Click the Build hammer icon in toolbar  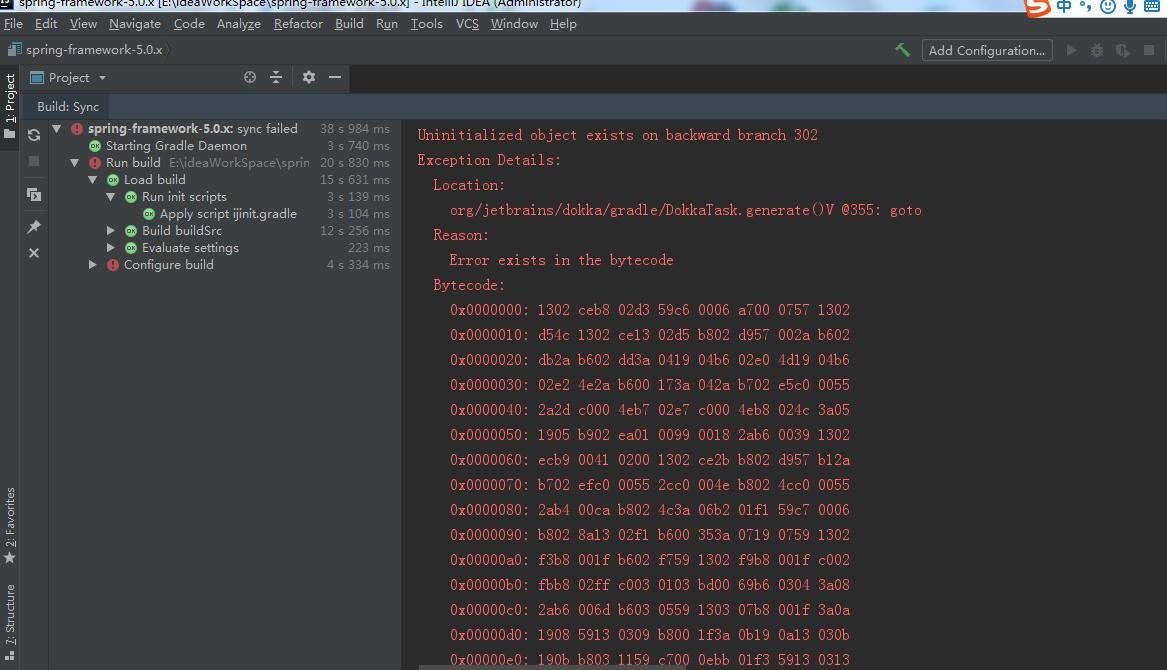tap(902, 50)
